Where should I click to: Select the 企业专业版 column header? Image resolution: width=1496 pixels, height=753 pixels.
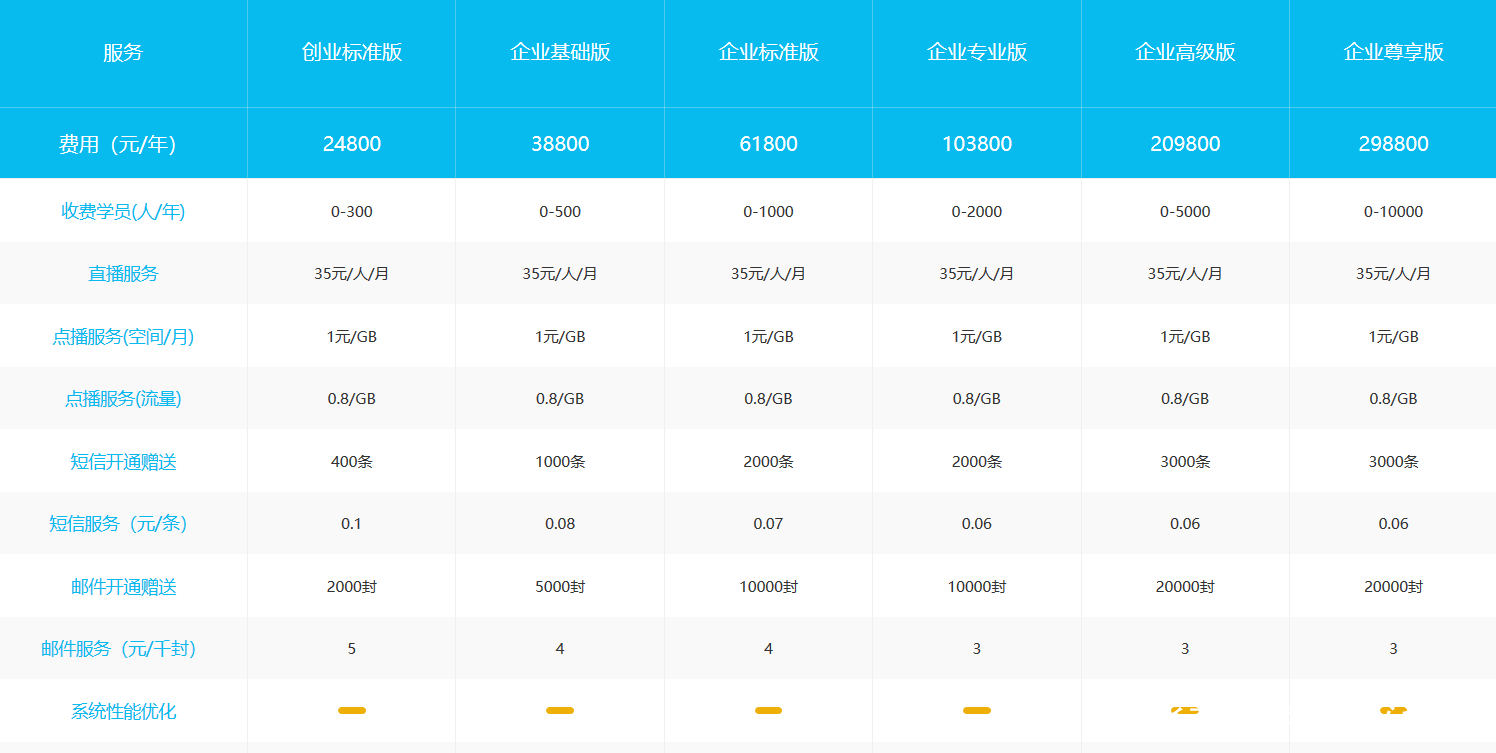click(x=977, y=53)
